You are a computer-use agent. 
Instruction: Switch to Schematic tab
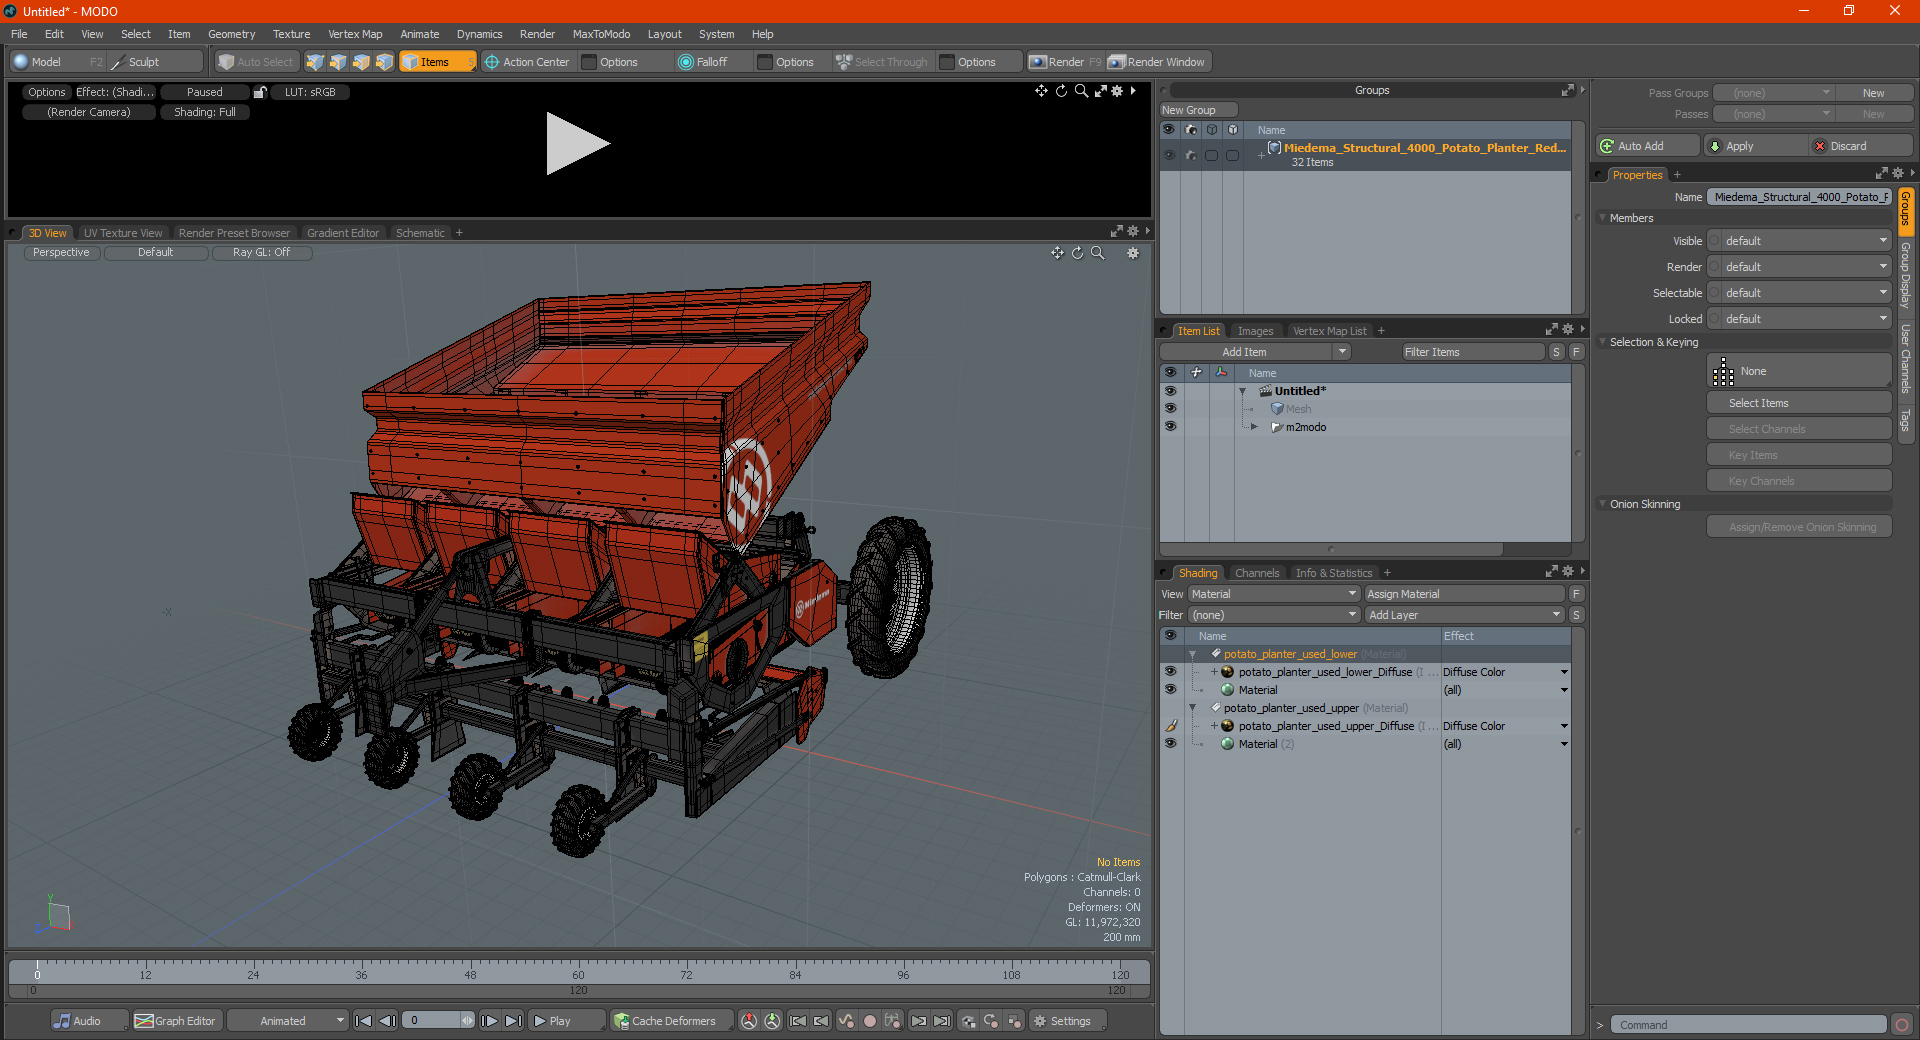click(x=420, y=233)
